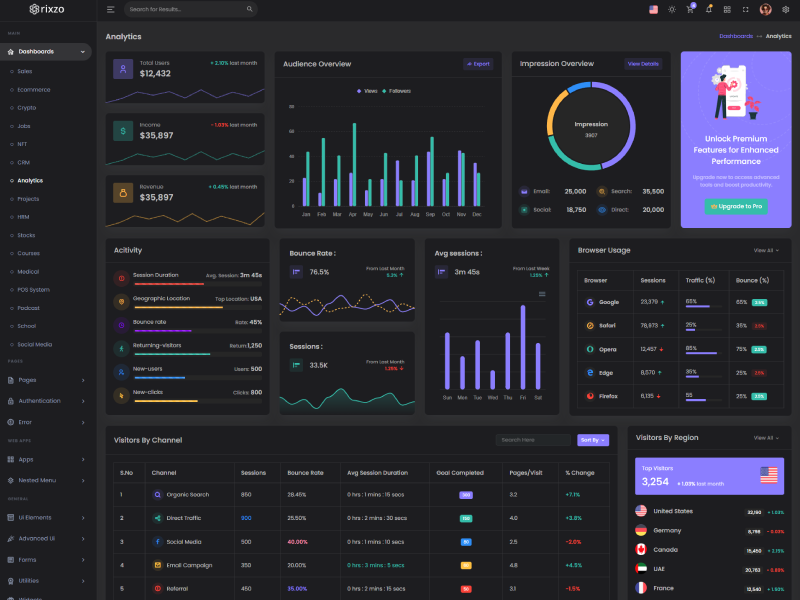
Task: Click the shopping cart icon in header
Action: (690, 9)
